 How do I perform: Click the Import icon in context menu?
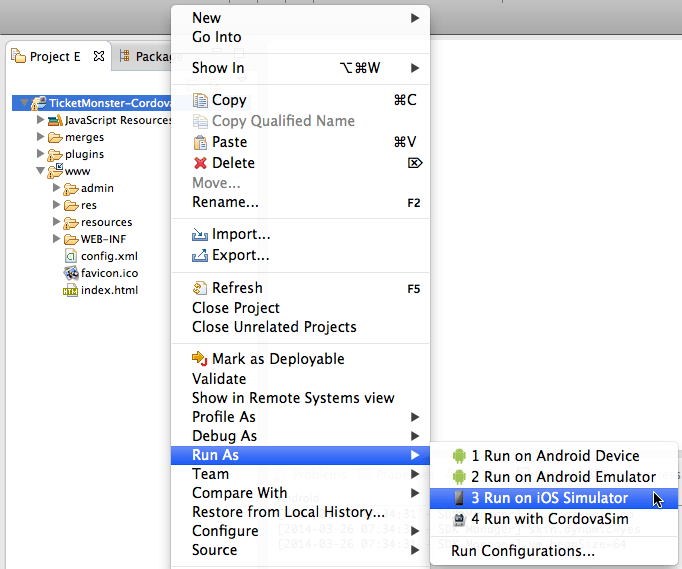[x=200, y=235]
